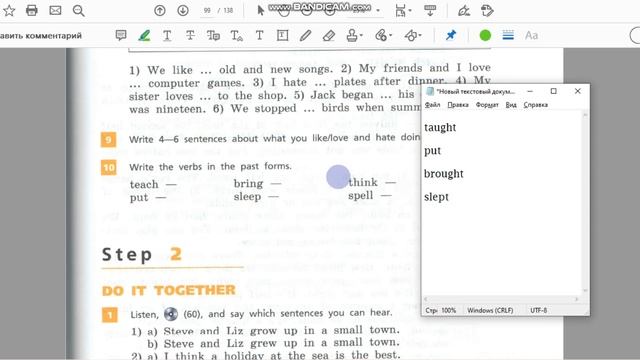640x360 pixels.
Task: Click the page number field showing 99
Action: [207, 11]
